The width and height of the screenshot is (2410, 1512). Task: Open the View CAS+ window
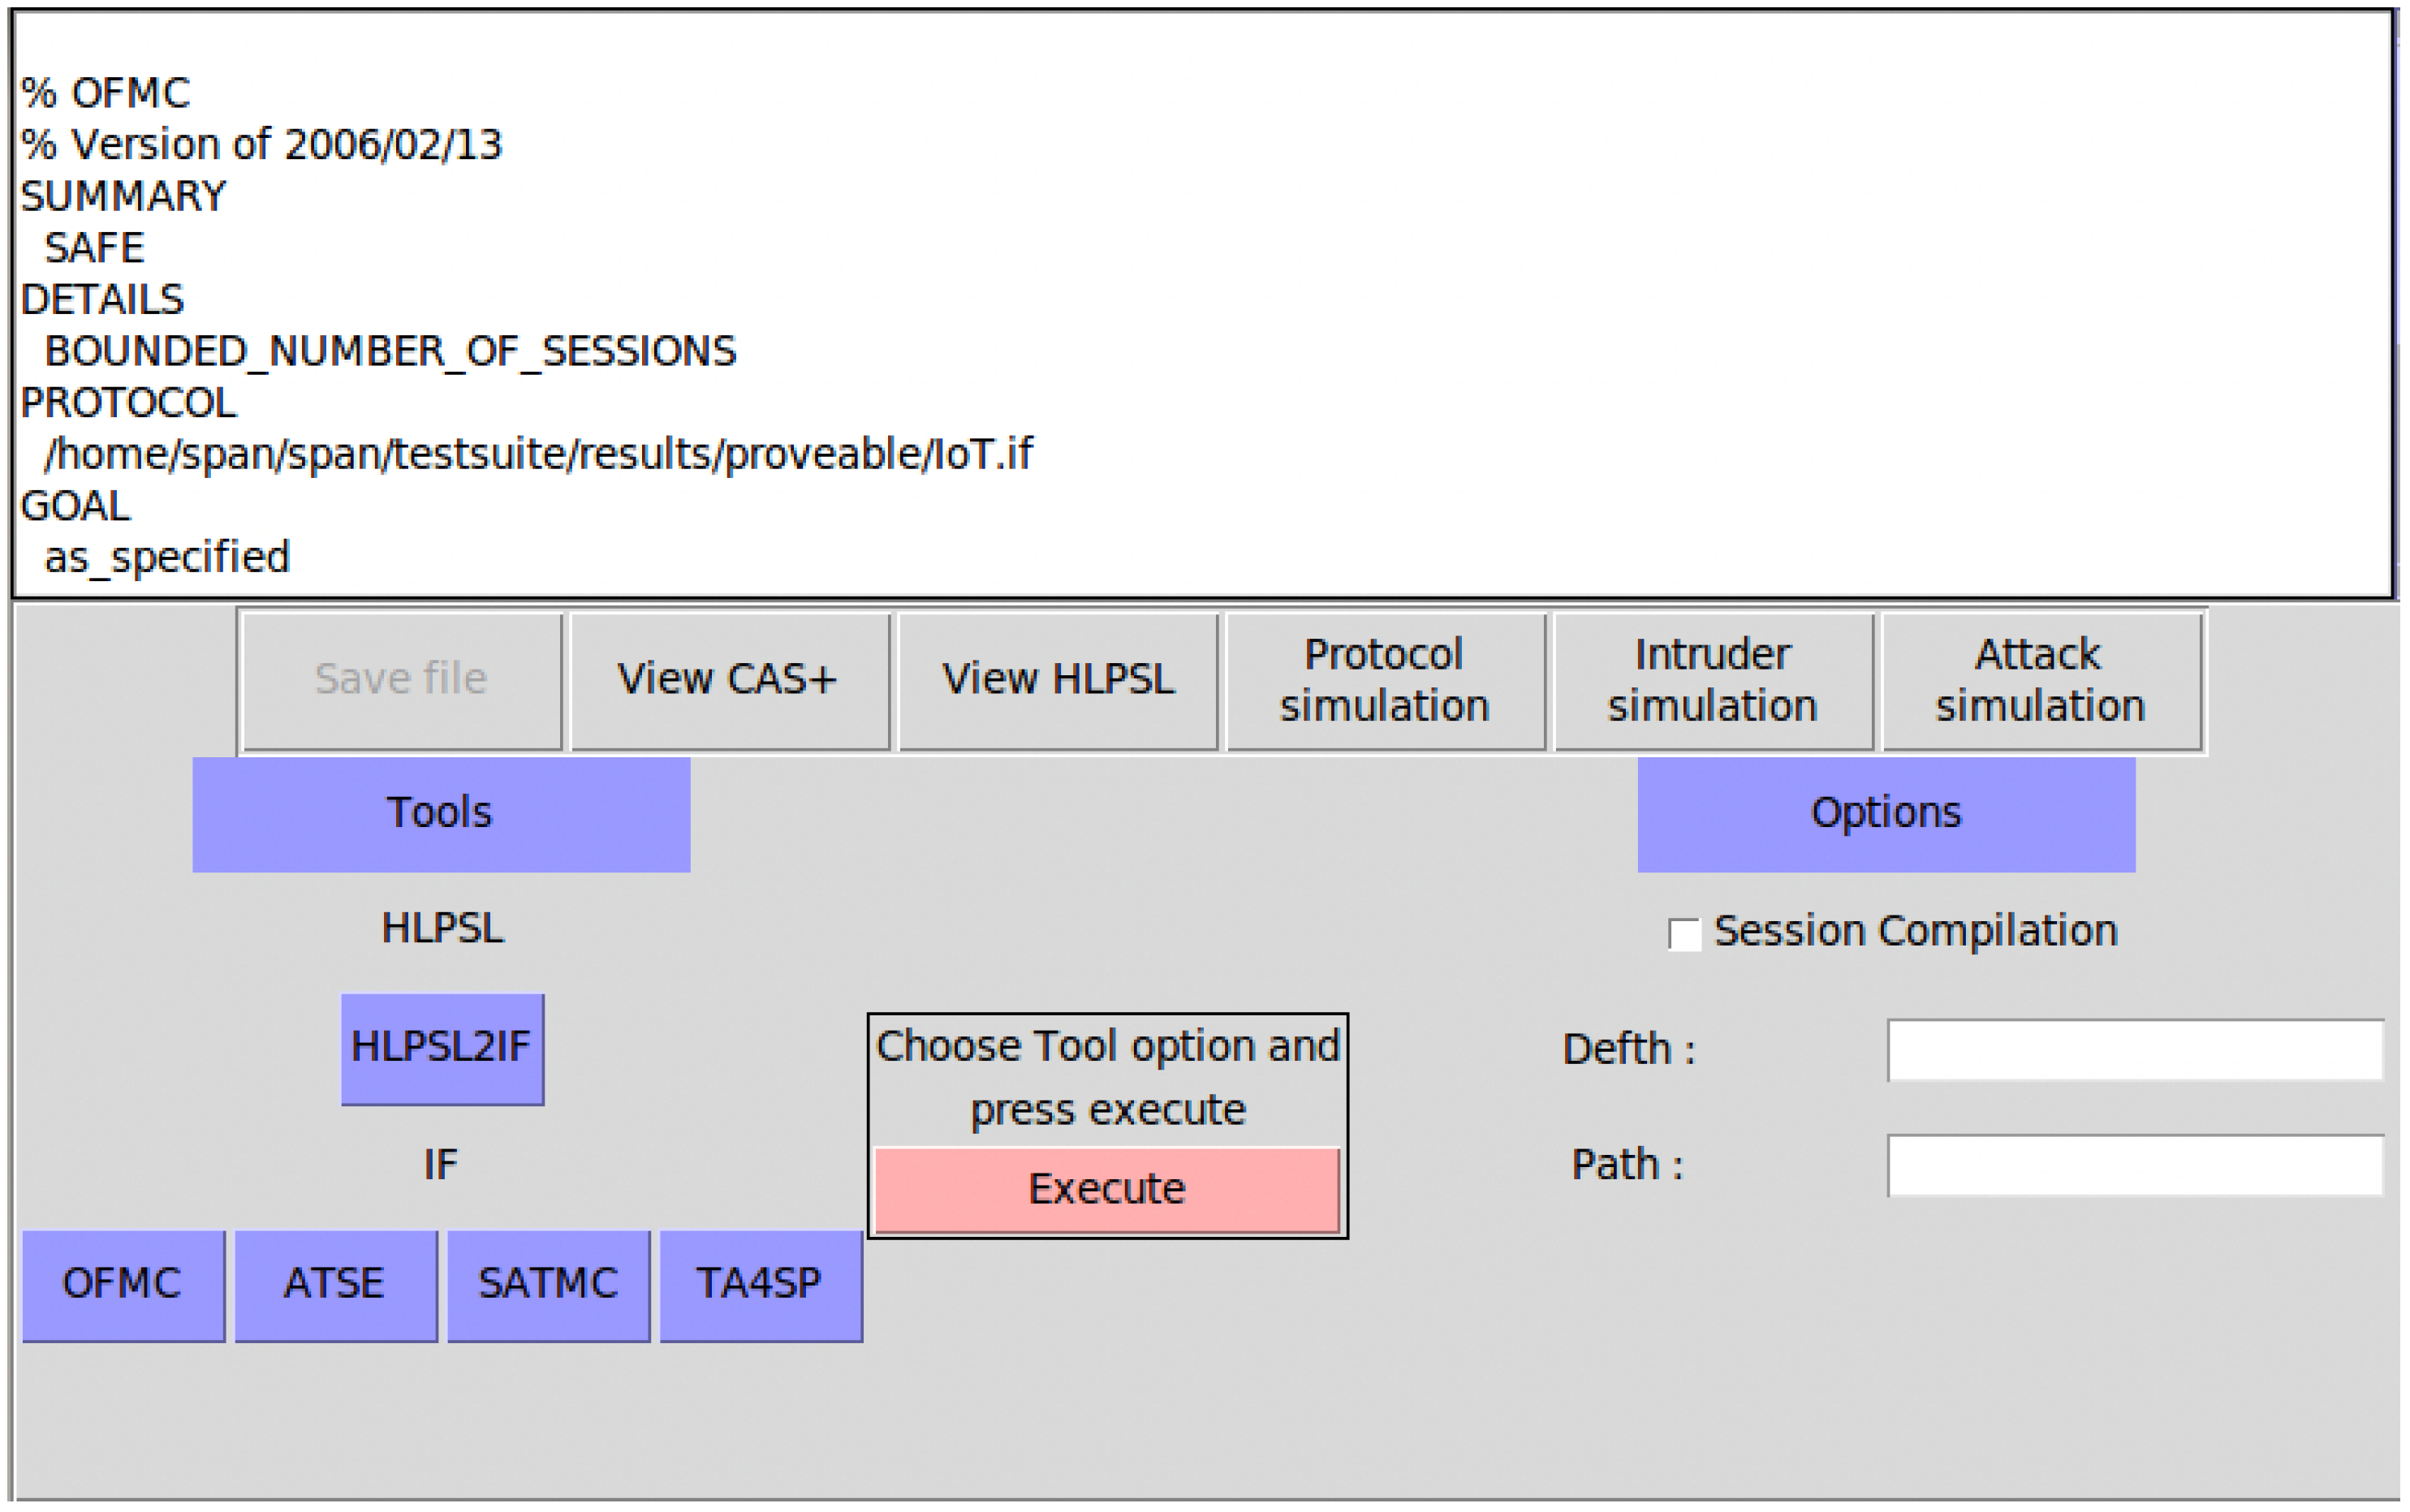[x=728, y=680]
